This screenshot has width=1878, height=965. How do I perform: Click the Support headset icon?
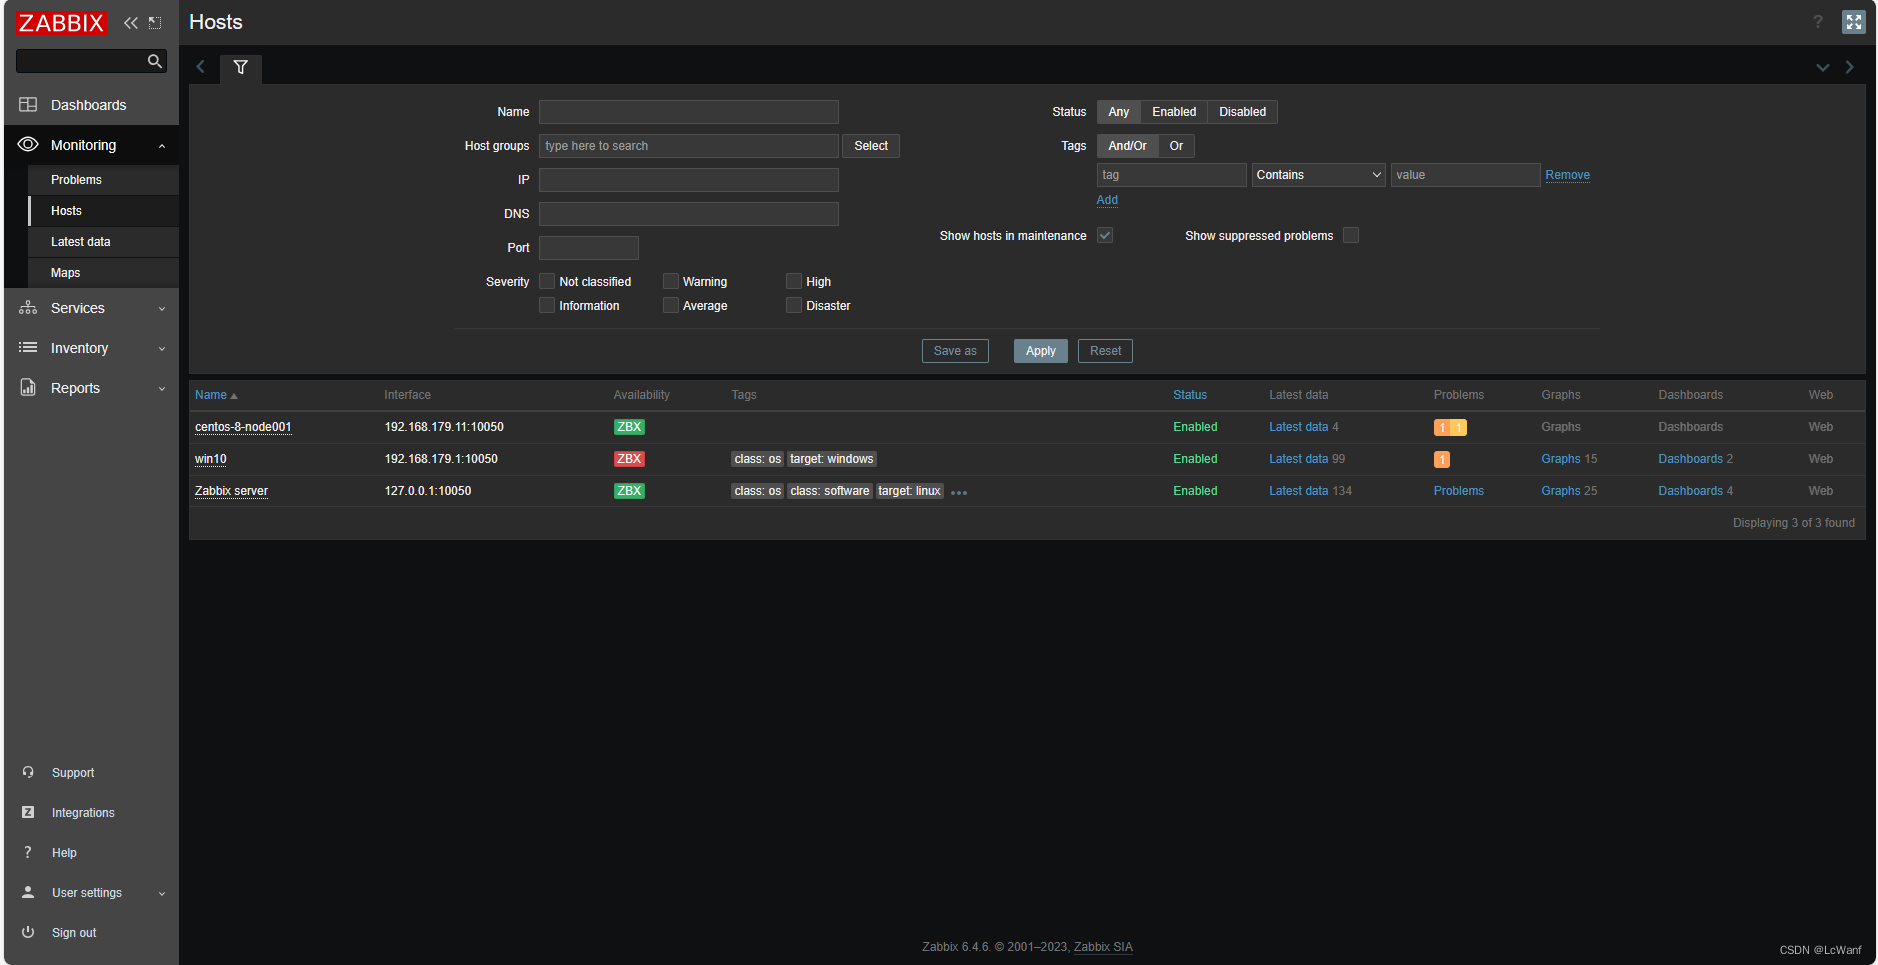(x=28, y=772)
